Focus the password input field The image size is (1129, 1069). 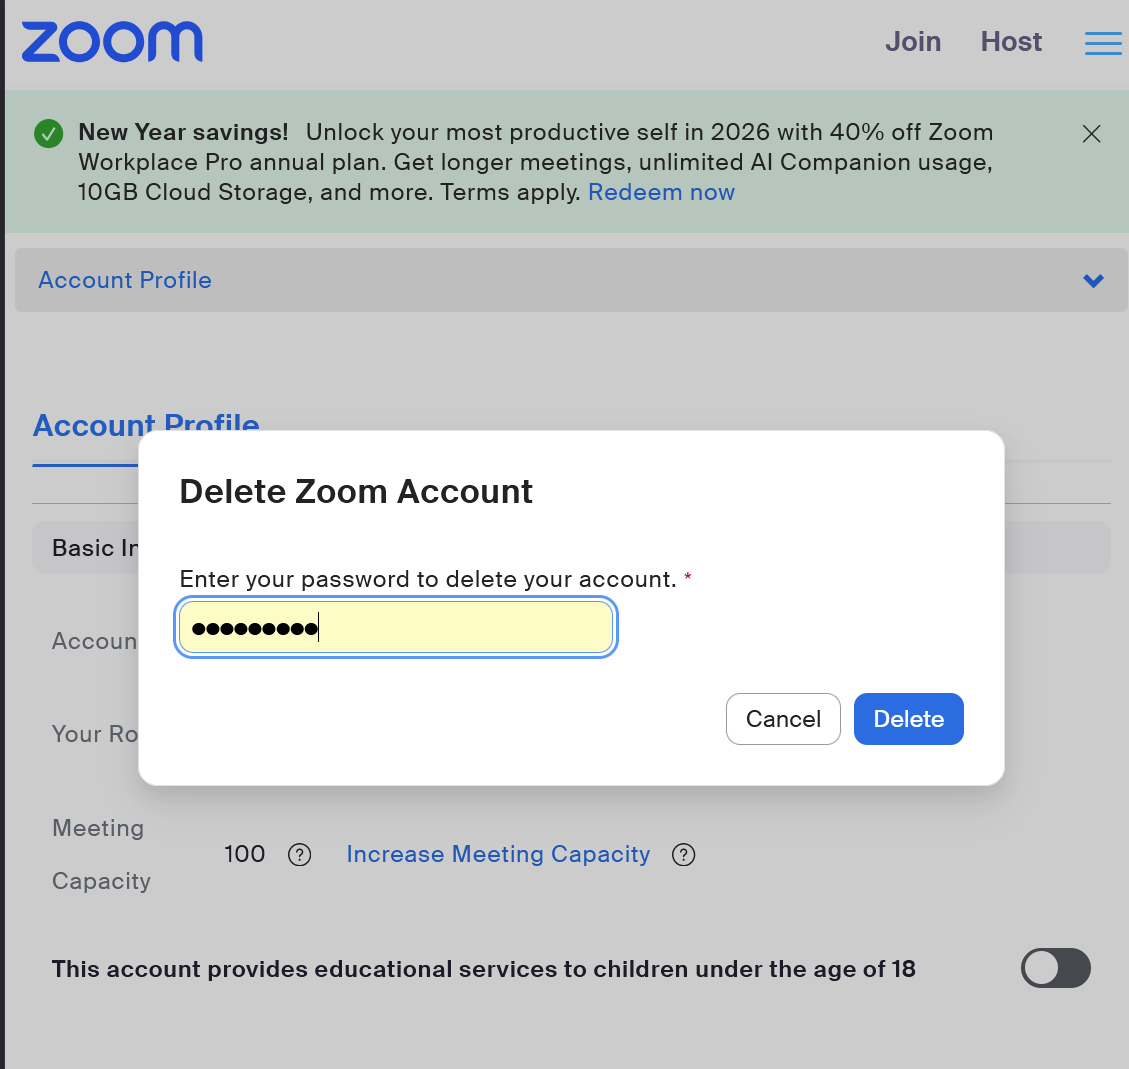point(396,628)
